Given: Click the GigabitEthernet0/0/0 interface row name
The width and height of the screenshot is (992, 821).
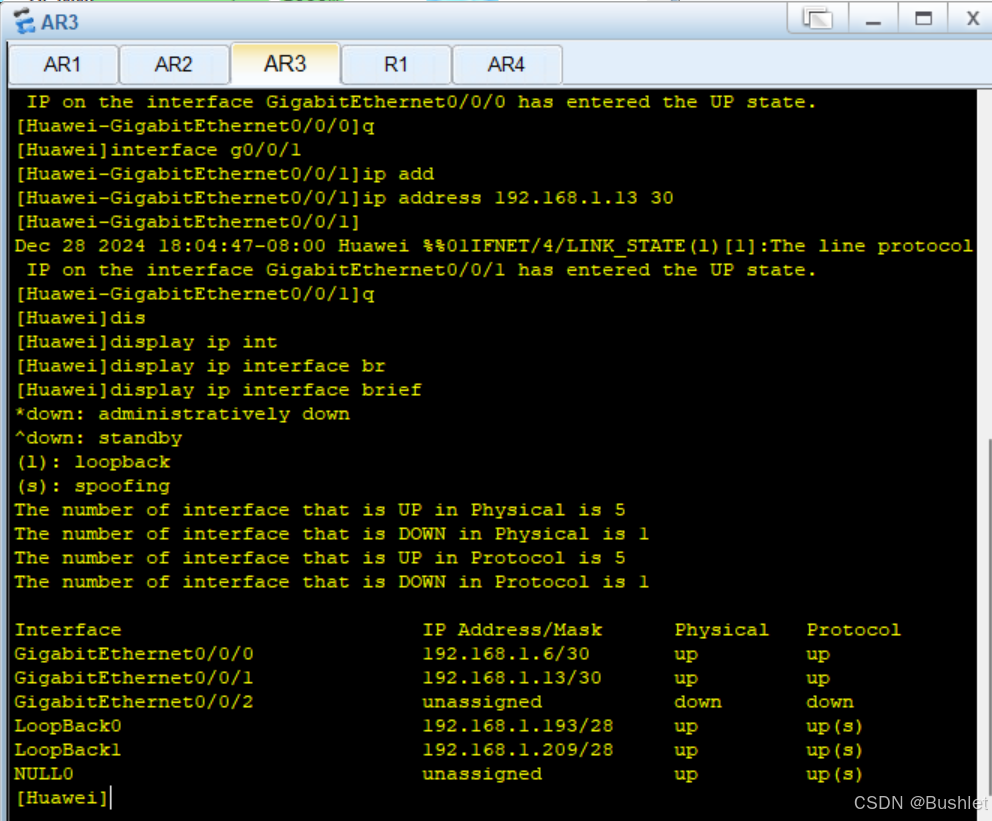Looking at the screenshot, I should point(134,653).
